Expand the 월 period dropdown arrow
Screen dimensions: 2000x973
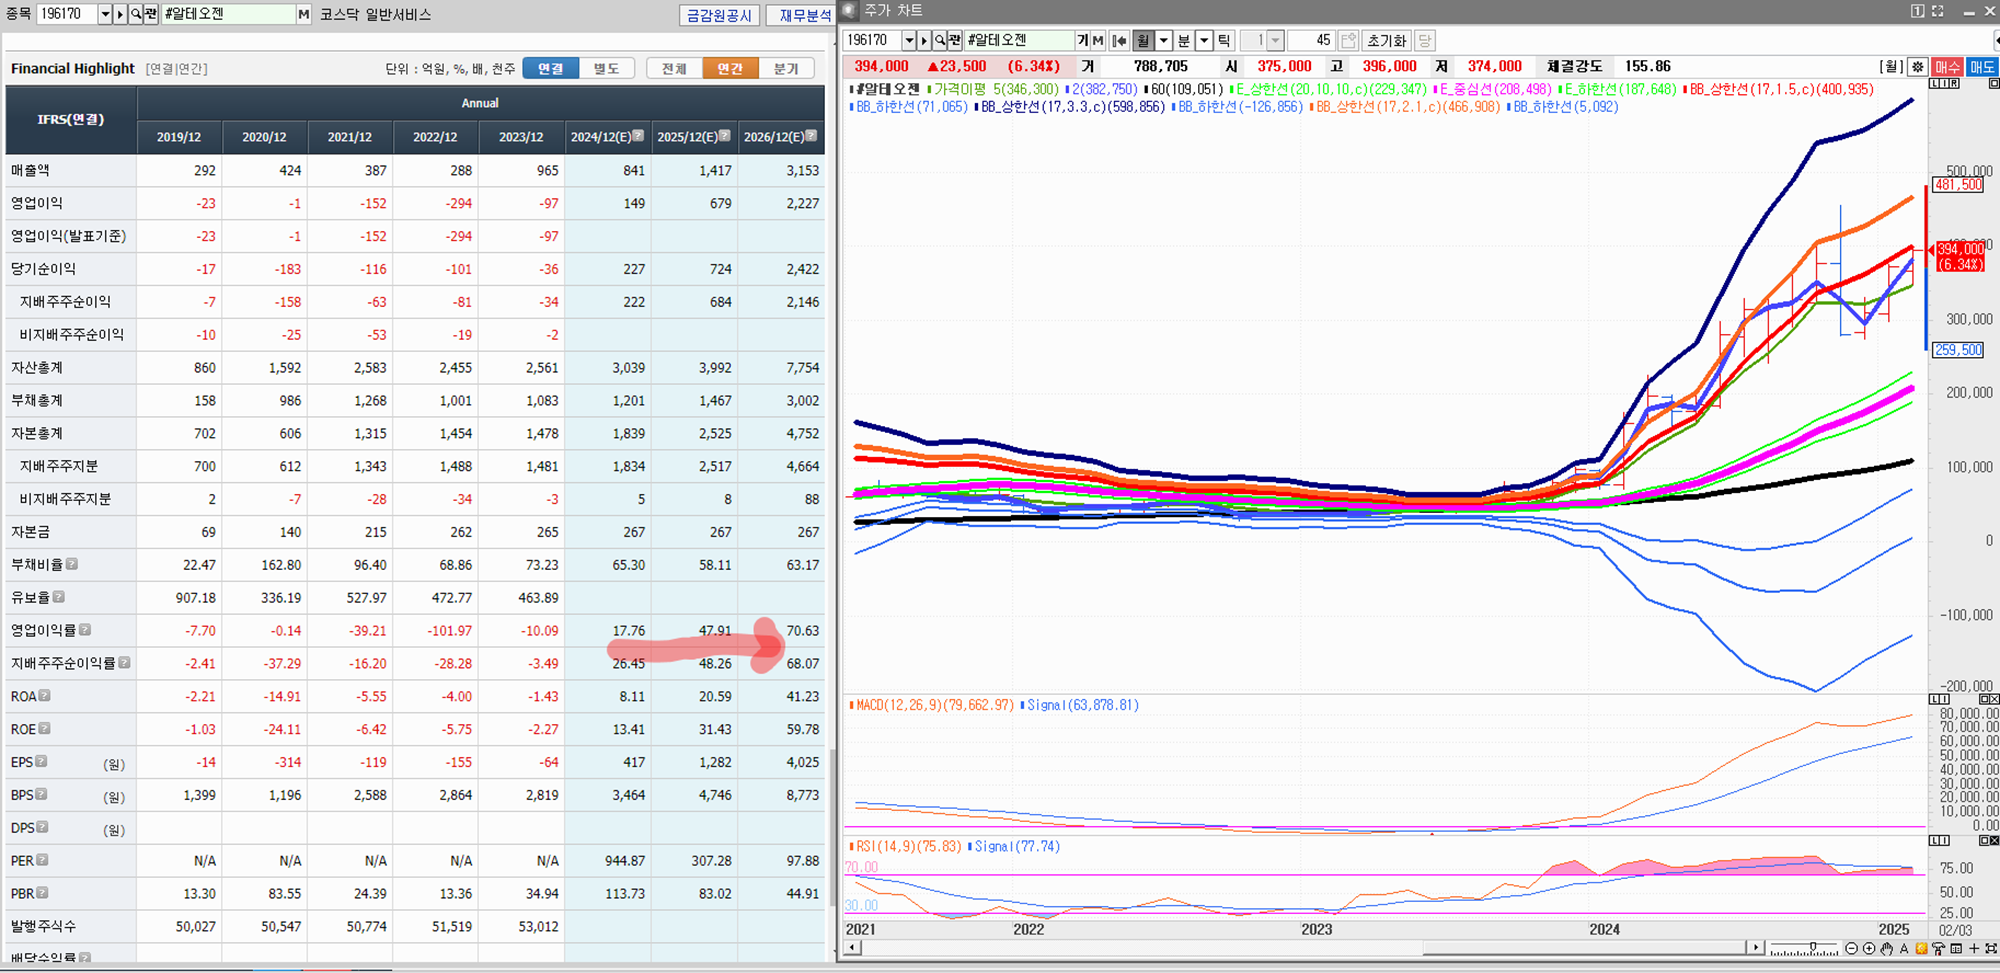[1163, 41]
